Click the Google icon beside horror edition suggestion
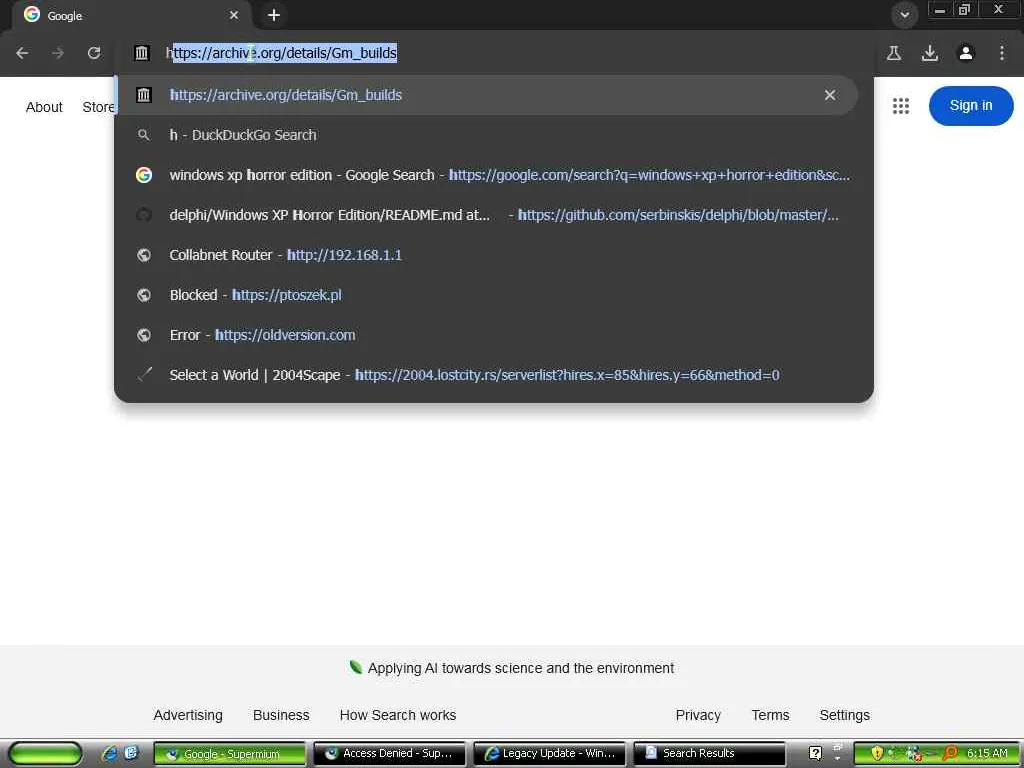Screen dimensions: 1024x768 [x=144, y=175]
